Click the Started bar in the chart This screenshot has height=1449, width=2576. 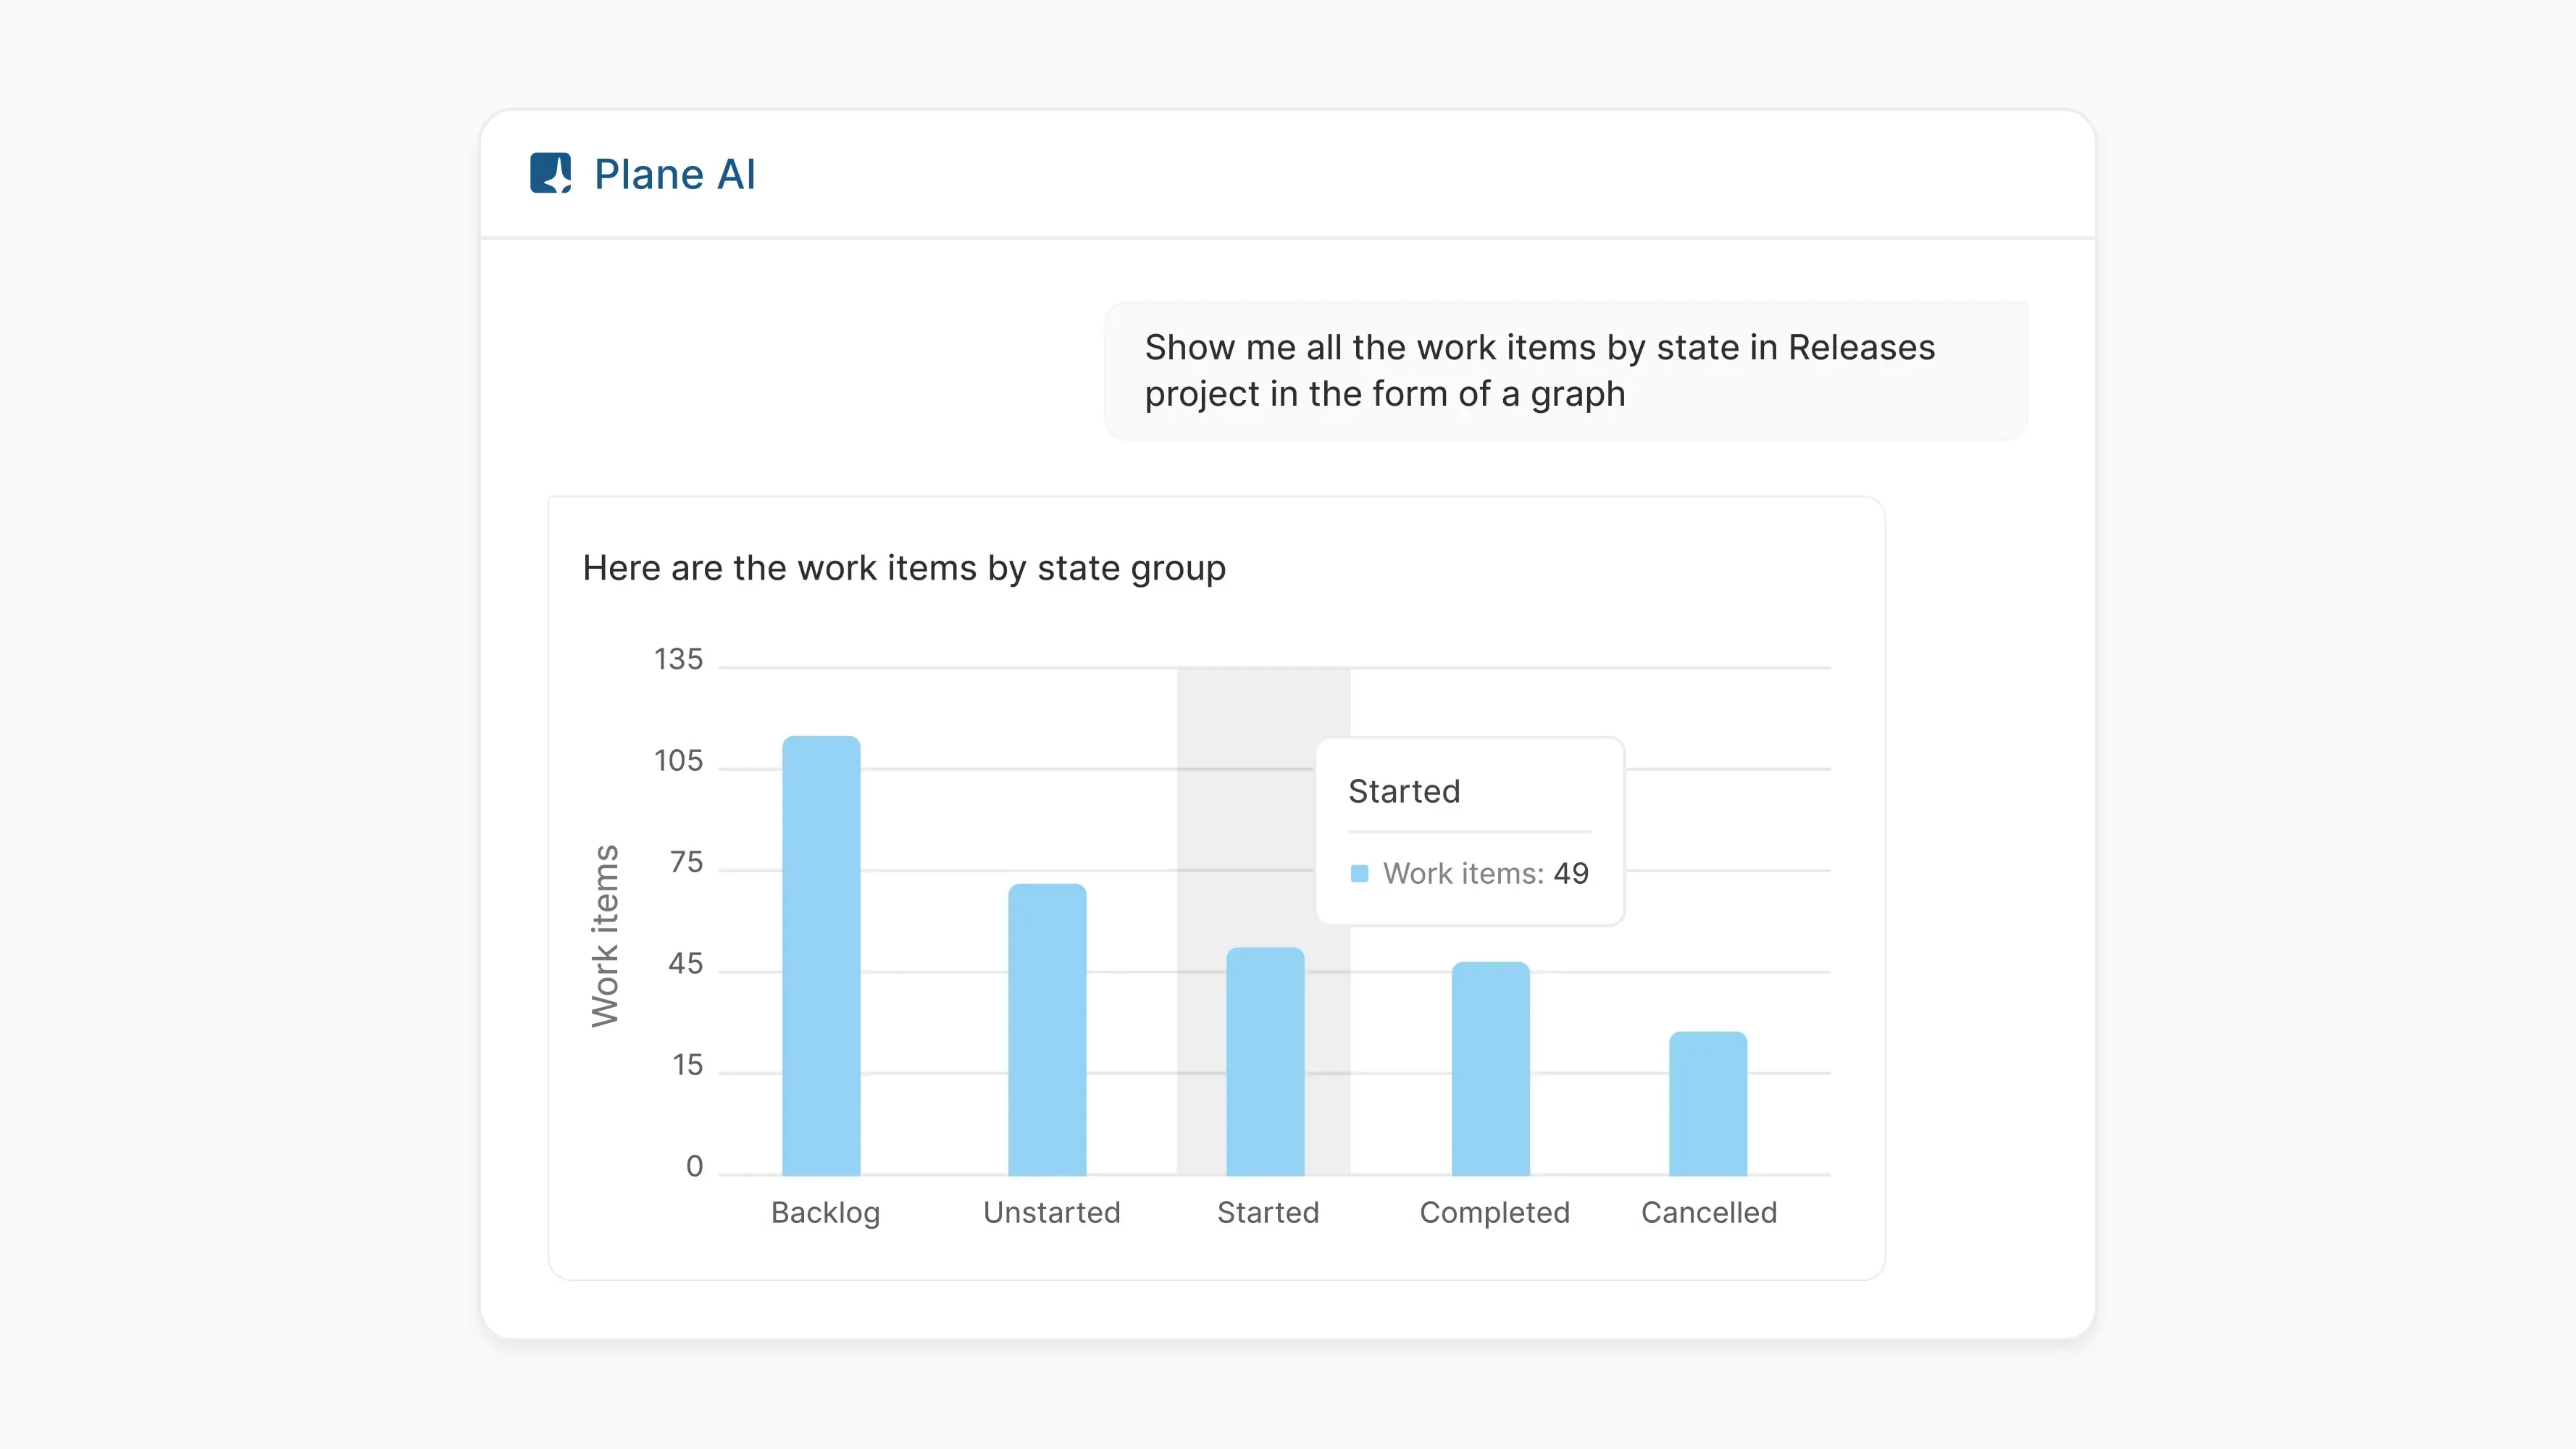click(1265, 1062)
